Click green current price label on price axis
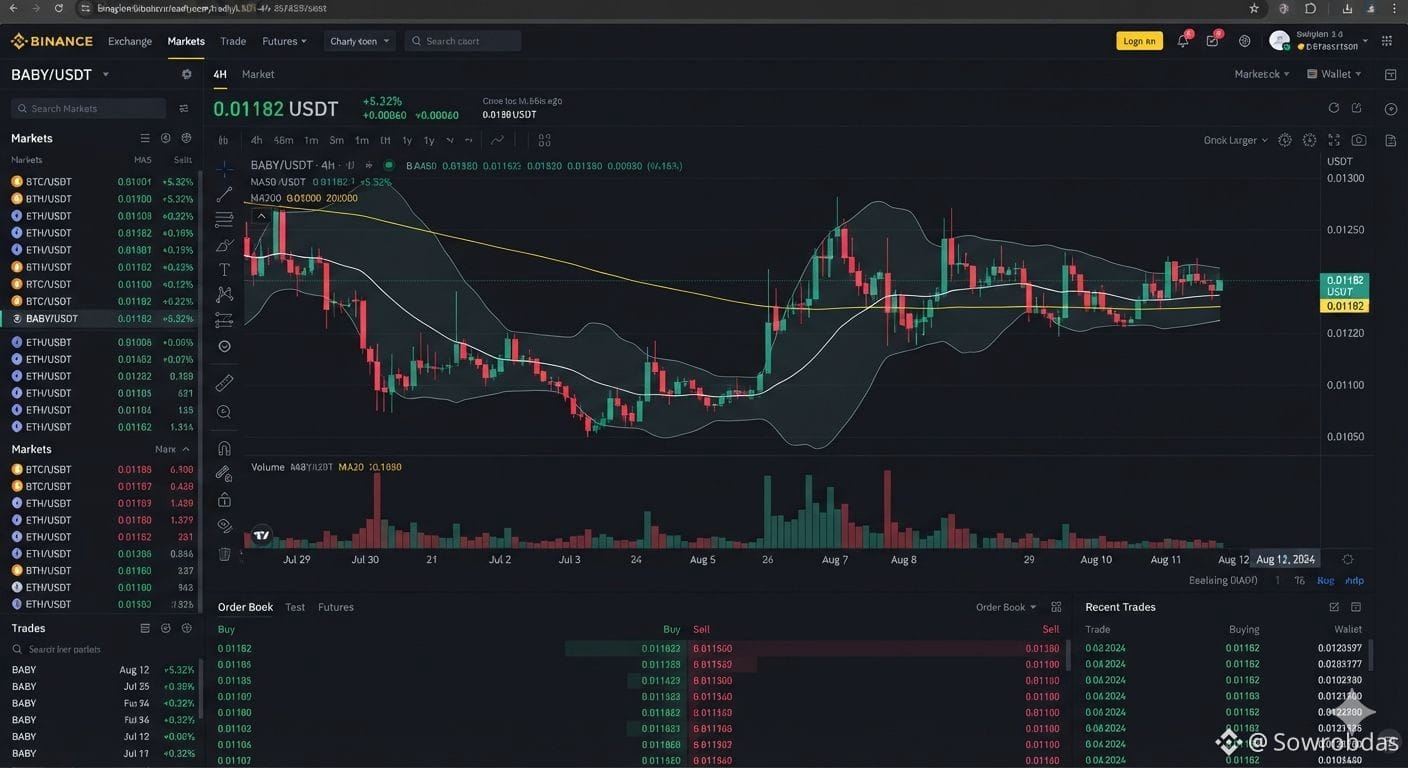Screen dimensions: 1408x768 (x=1345, y=285)
